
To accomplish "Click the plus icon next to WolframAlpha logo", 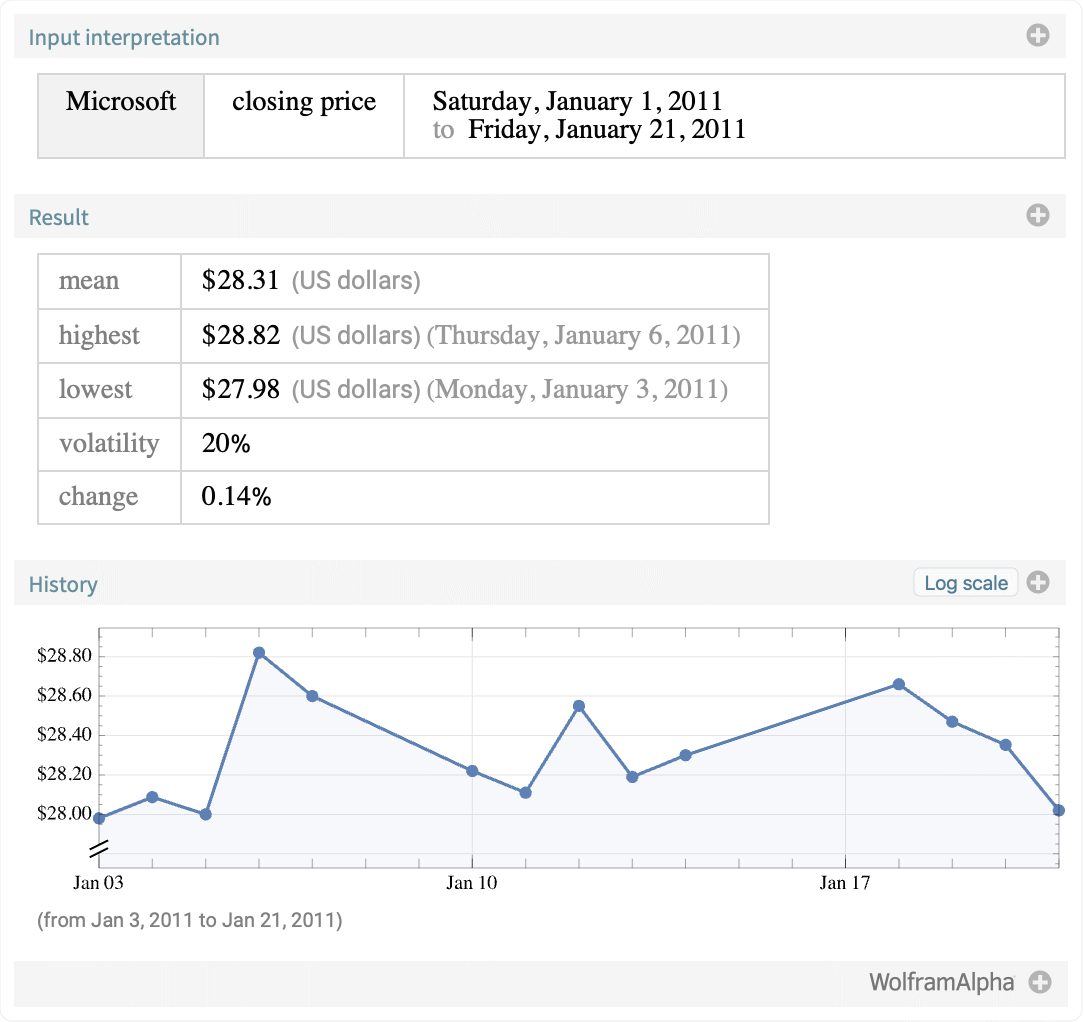I will click(1040, 982).
